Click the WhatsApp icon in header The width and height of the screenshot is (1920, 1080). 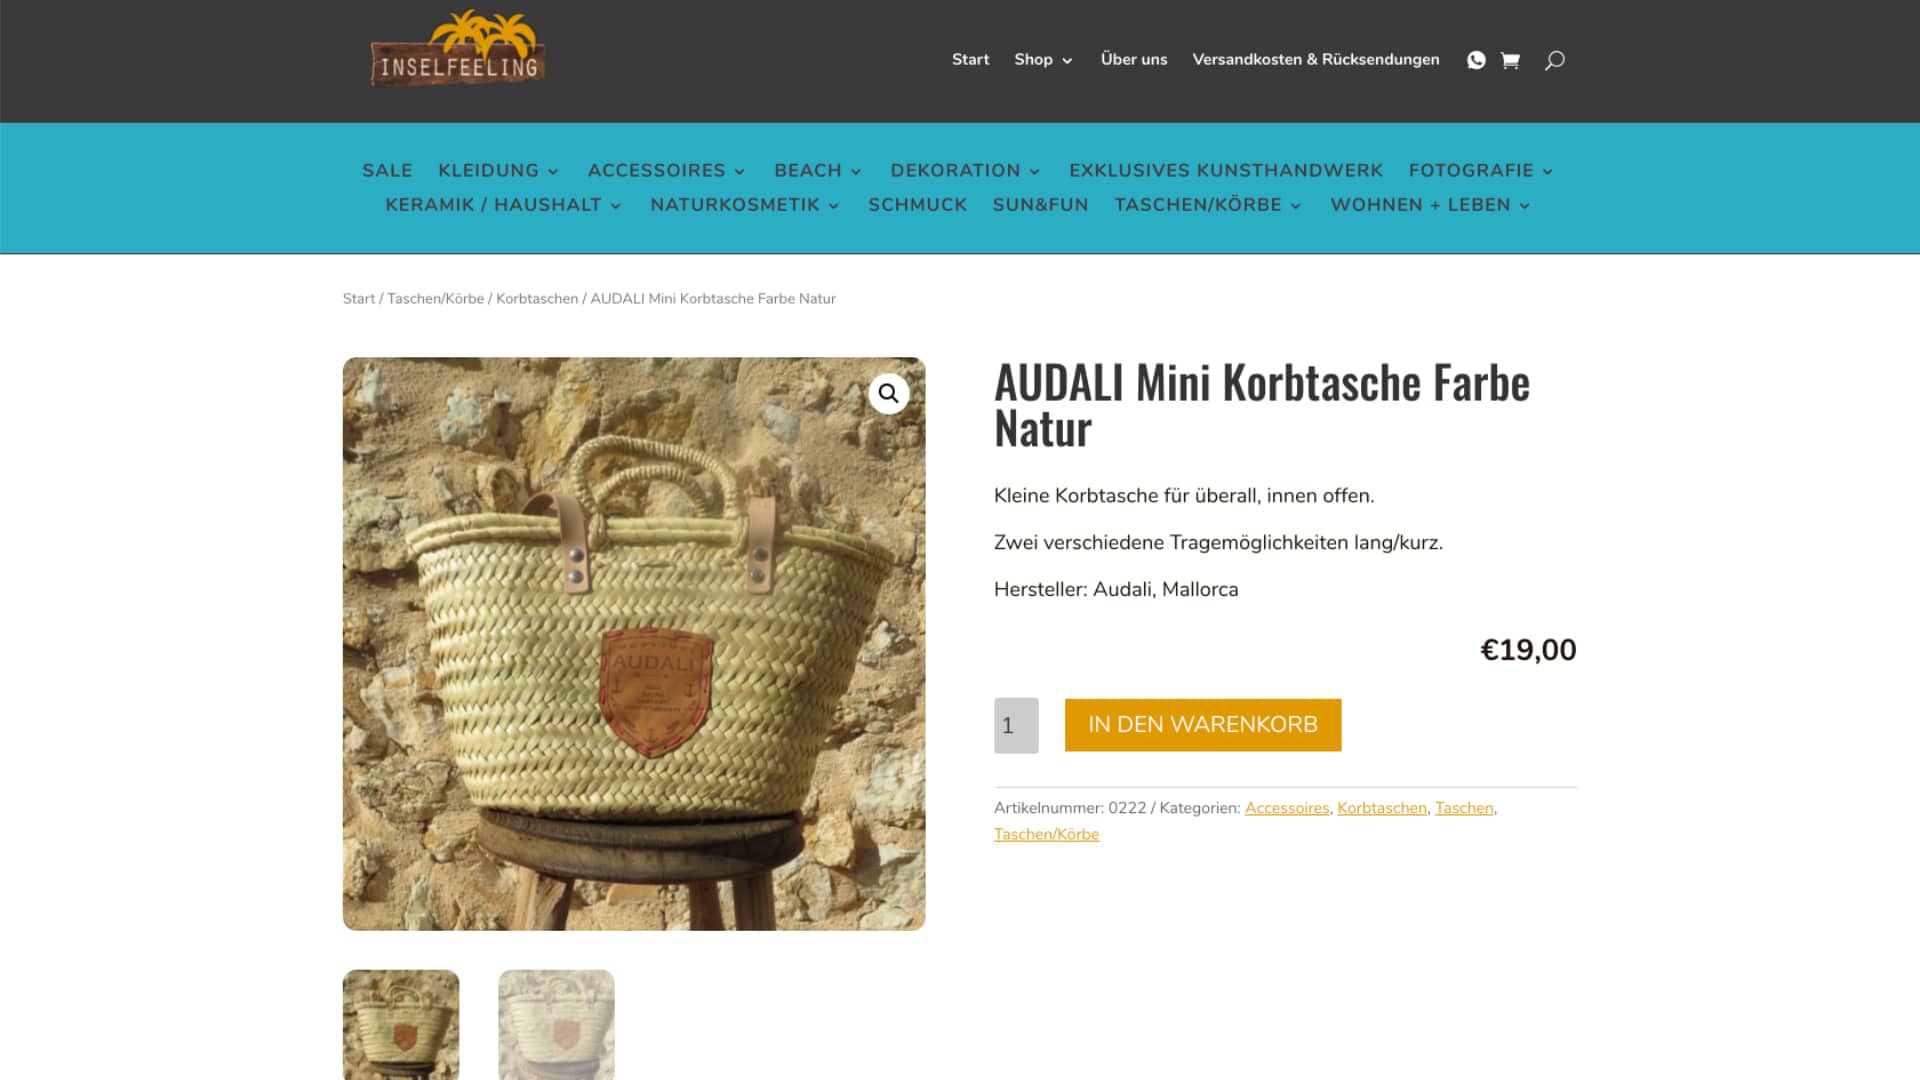(1476, 60)
